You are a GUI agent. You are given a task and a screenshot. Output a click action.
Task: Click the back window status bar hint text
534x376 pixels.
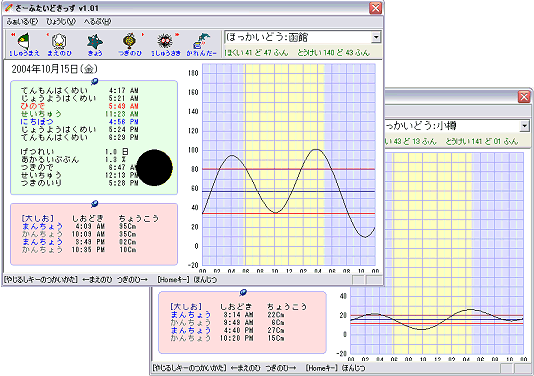coord(258,368)
